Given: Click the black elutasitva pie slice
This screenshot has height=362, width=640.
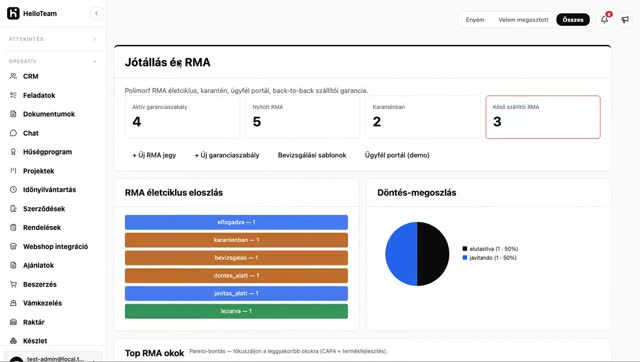Looking at the screenshot, I should click(x=433, y=254).
